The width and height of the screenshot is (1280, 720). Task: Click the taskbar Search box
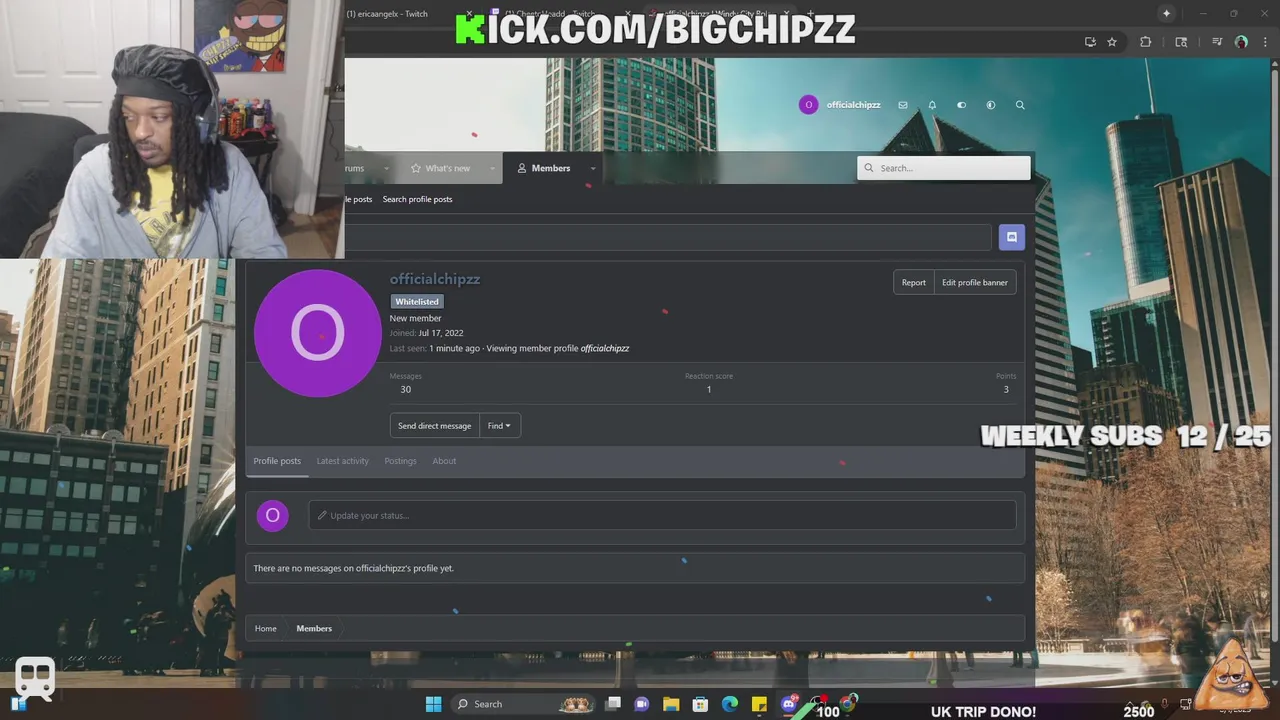pyautogui.click(x=523, y=704)
